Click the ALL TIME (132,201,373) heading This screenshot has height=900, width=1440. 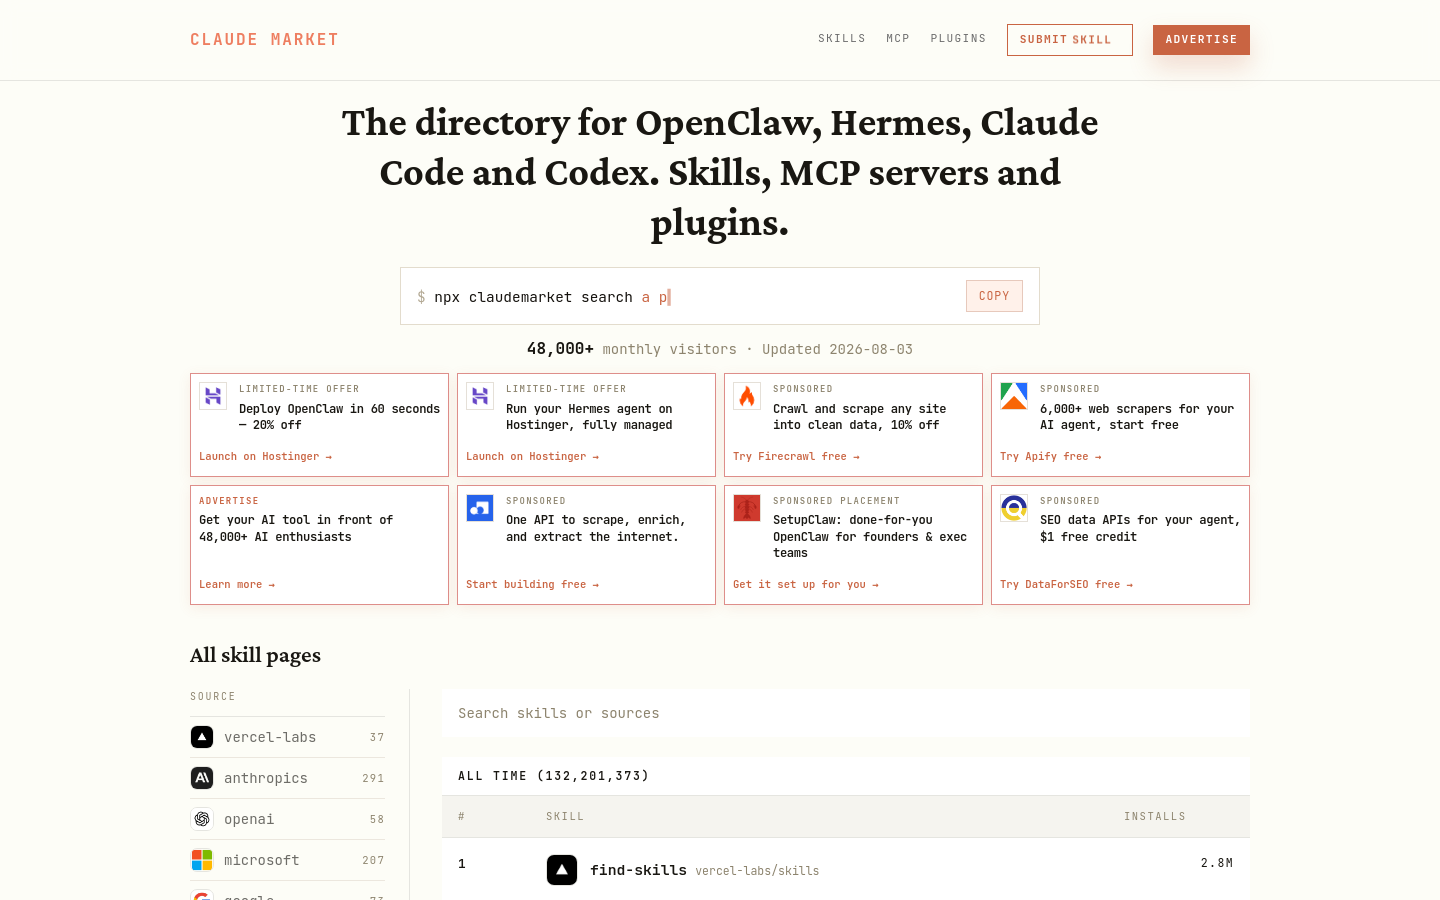point(554,776)
